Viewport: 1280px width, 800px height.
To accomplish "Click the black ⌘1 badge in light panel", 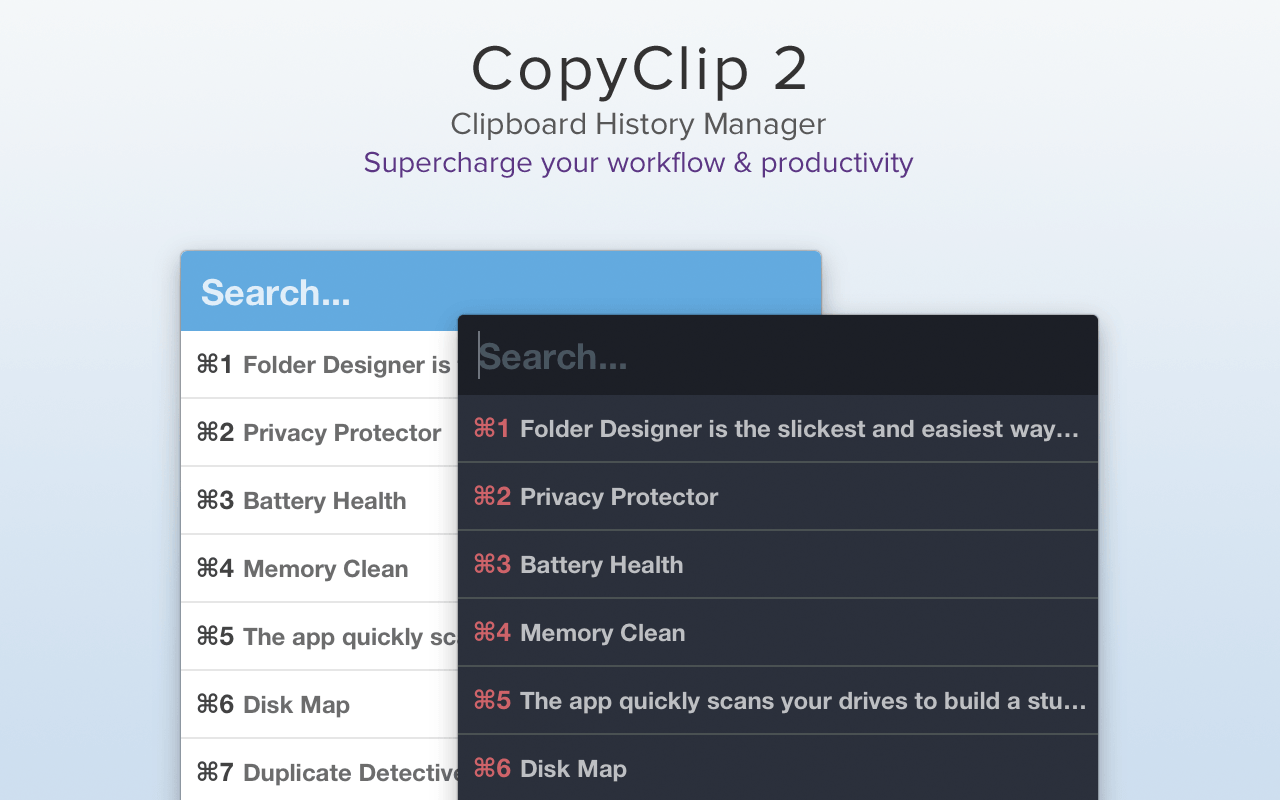I will click(215, 364).
